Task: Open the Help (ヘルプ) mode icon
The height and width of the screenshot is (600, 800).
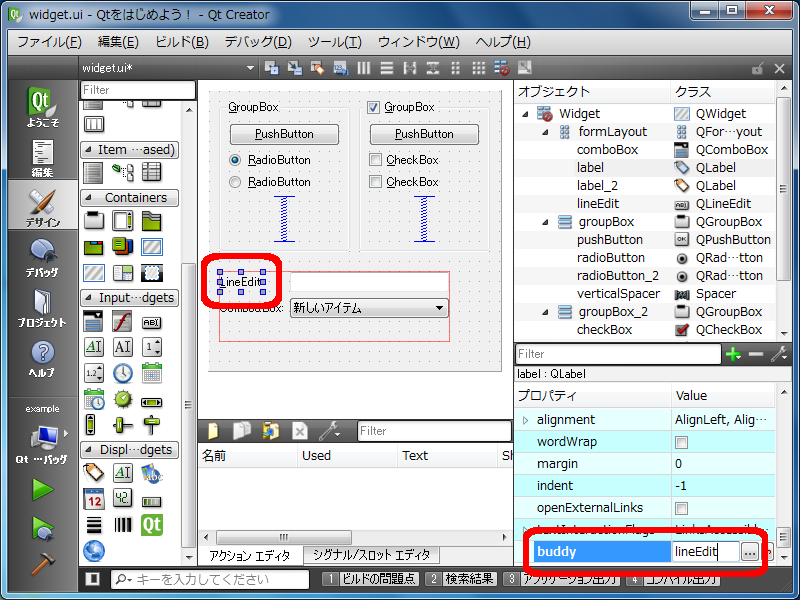Action: pos(42,357)
